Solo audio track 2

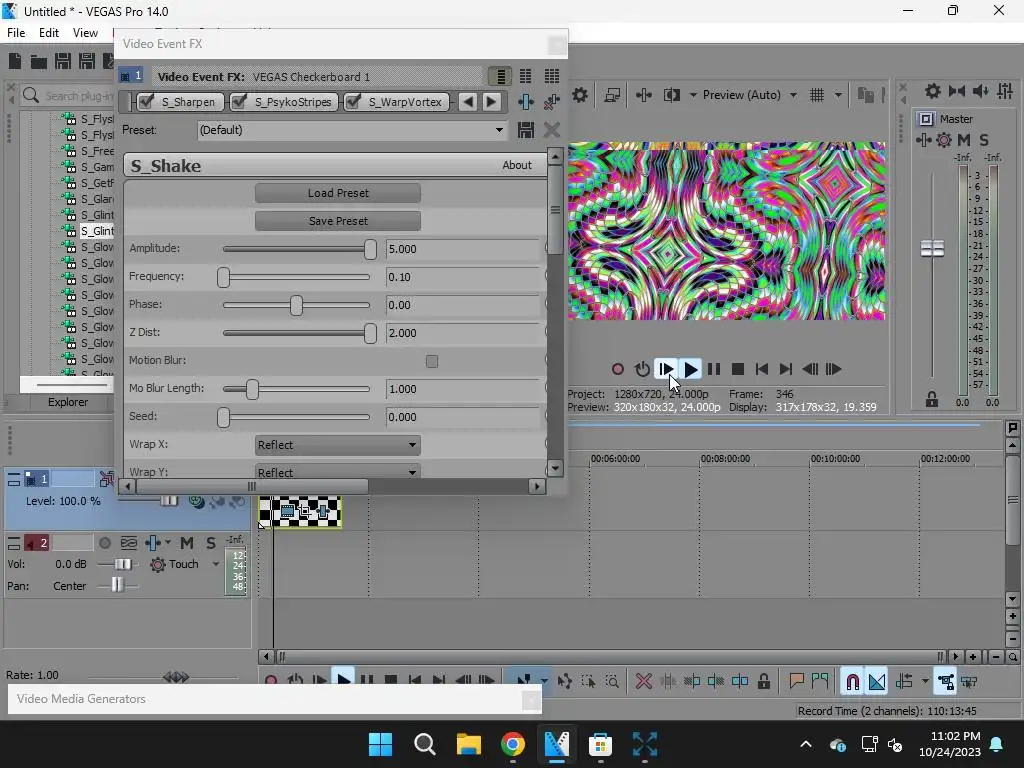211,543
